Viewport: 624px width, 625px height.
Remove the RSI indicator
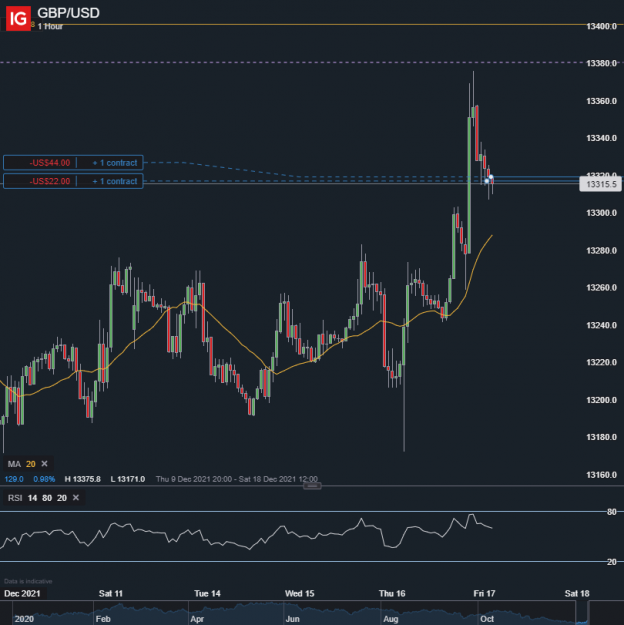click(x=76, y=497)
